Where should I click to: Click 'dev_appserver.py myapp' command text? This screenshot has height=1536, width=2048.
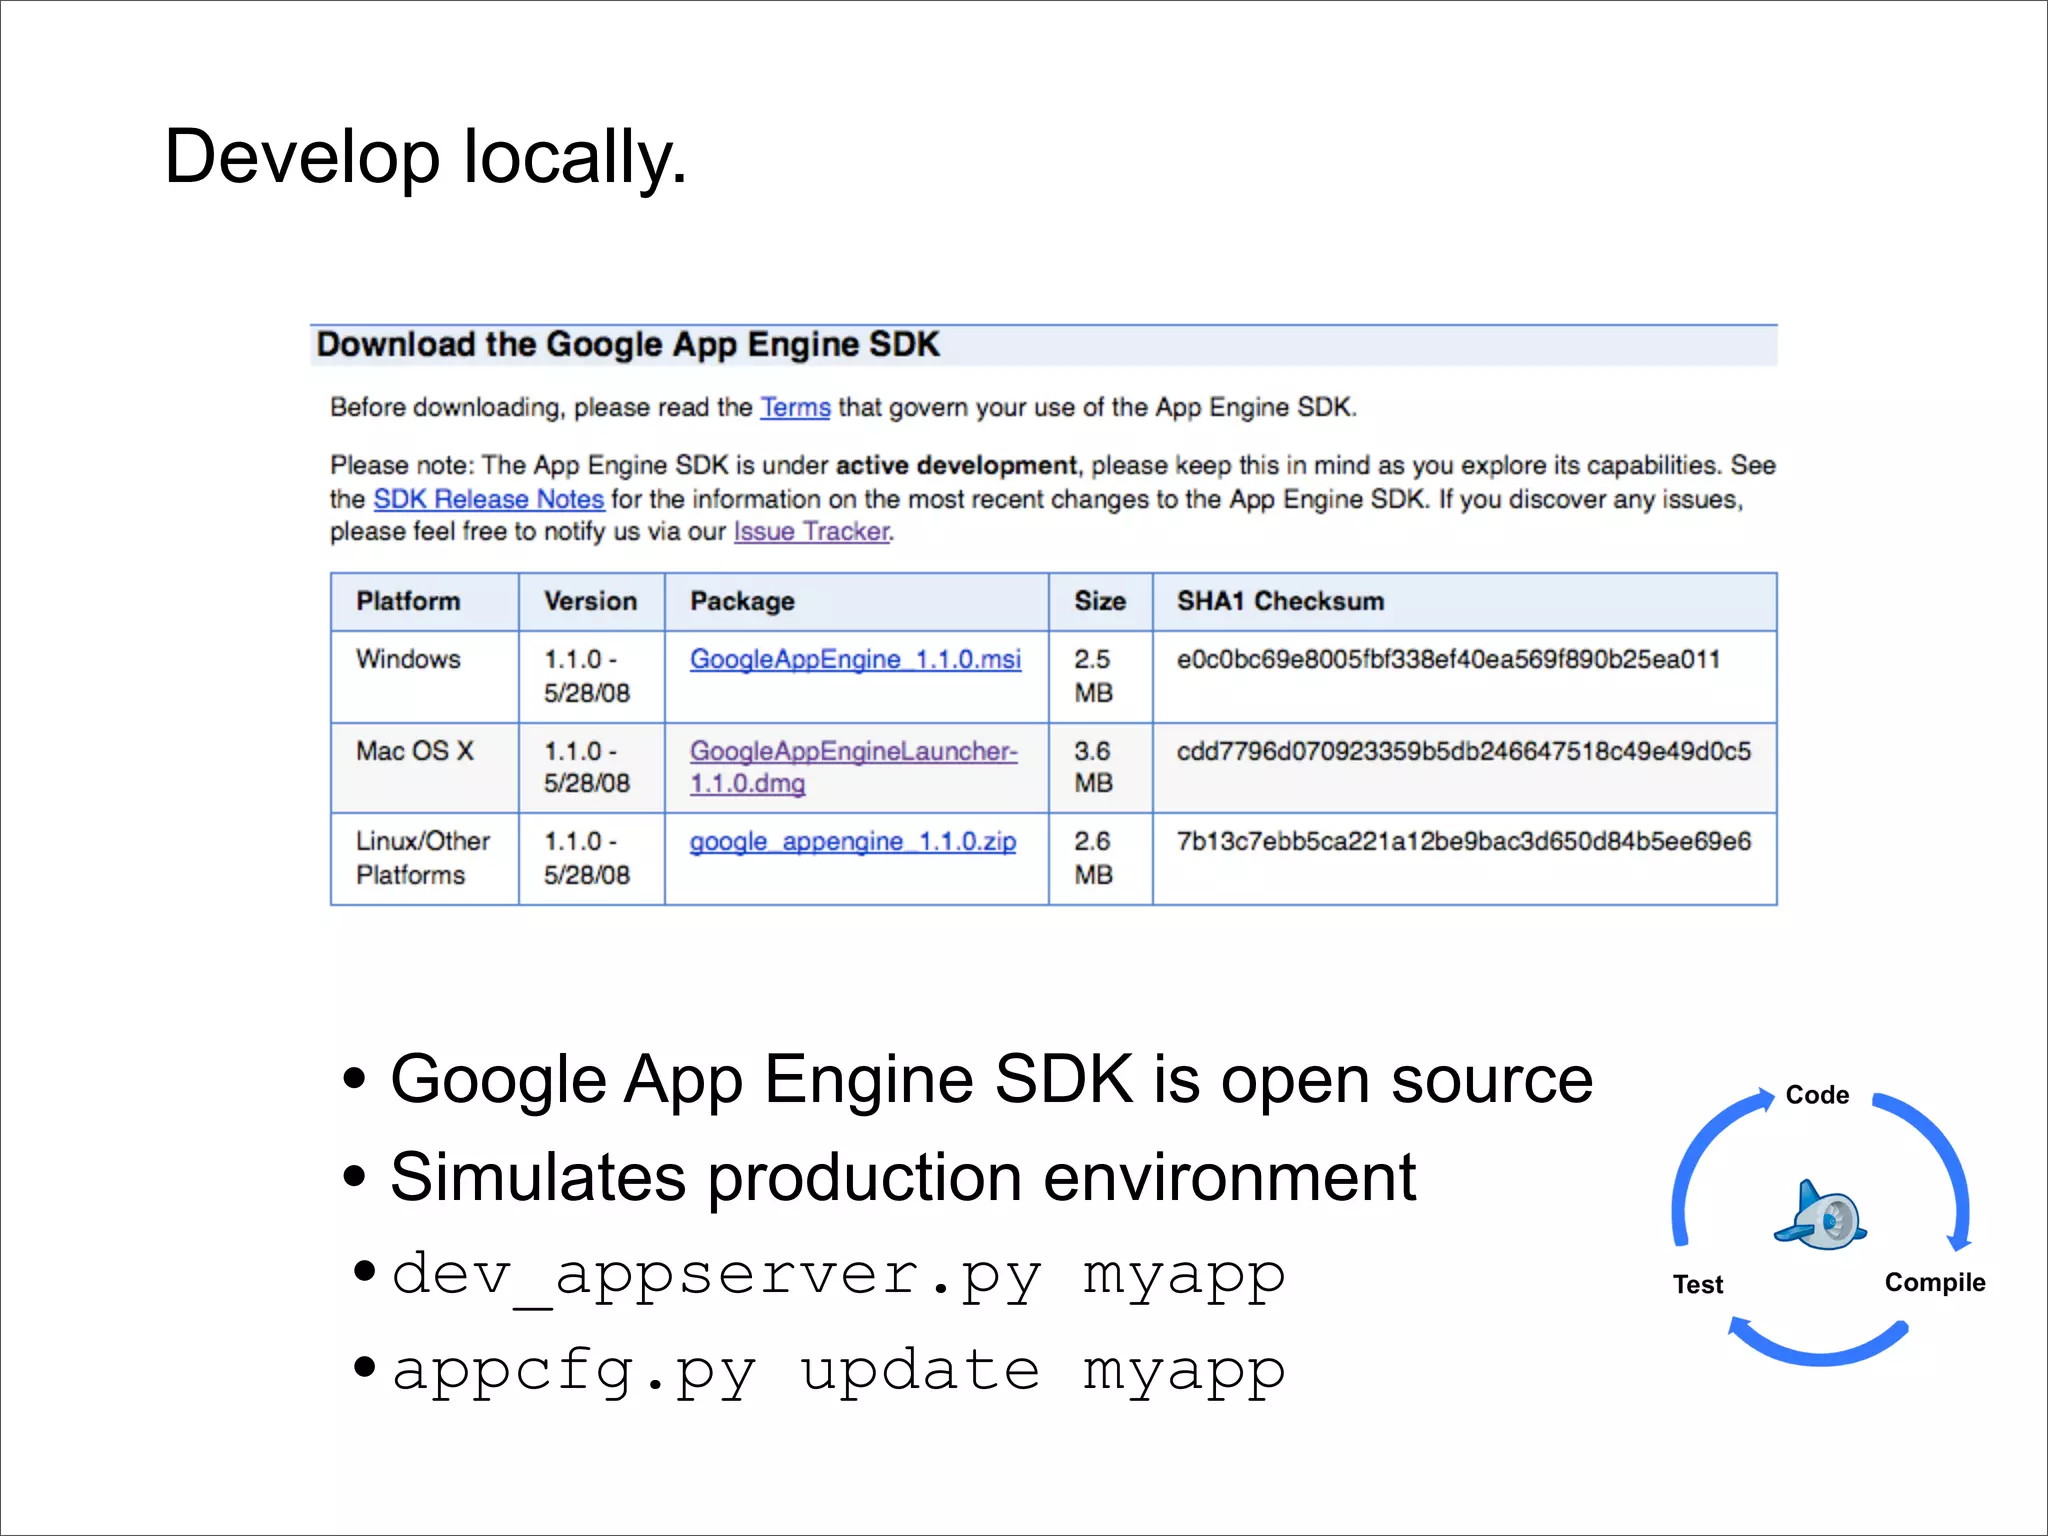[x=838, y=1276]
